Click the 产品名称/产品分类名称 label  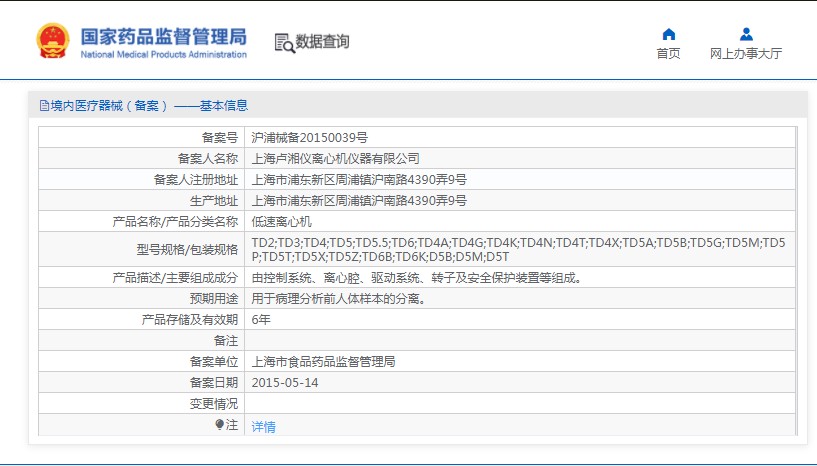175,222
